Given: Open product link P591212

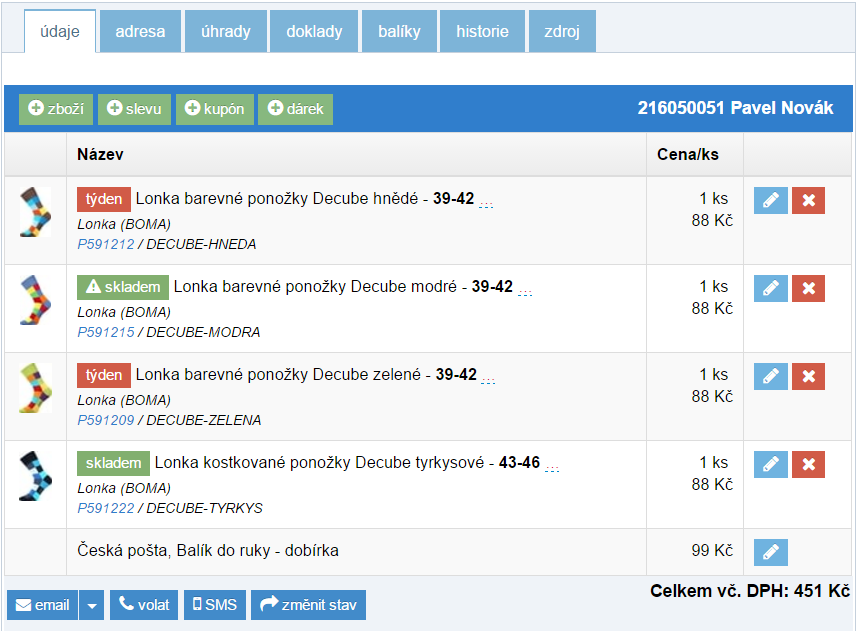Looking at the screenshot, I should click(x=105, y=244).
